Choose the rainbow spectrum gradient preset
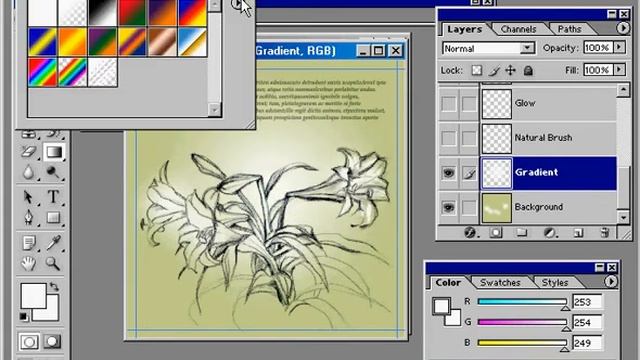Image resolution: width=640 pixels, height=360 pixels. (x=42, y=72)
